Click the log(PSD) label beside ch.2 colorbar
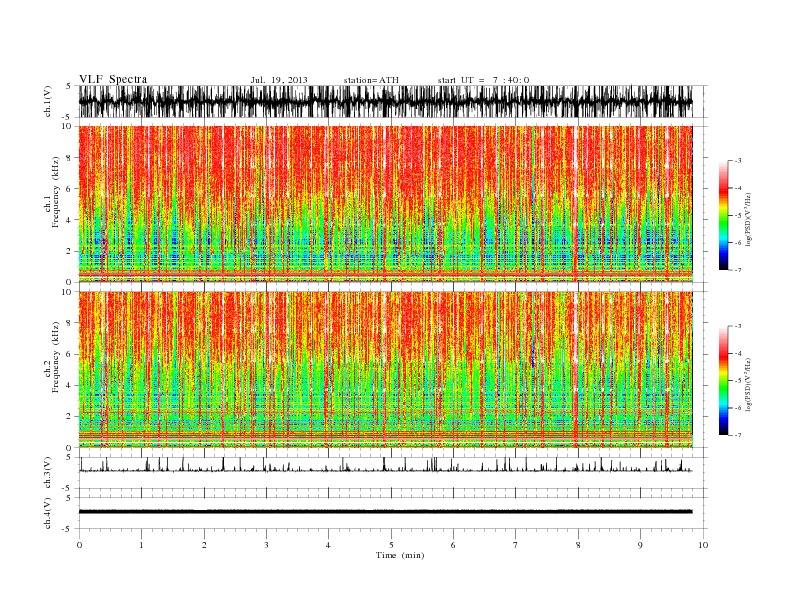Viewport: 792px width, 612px height. [x=748, y=384]
